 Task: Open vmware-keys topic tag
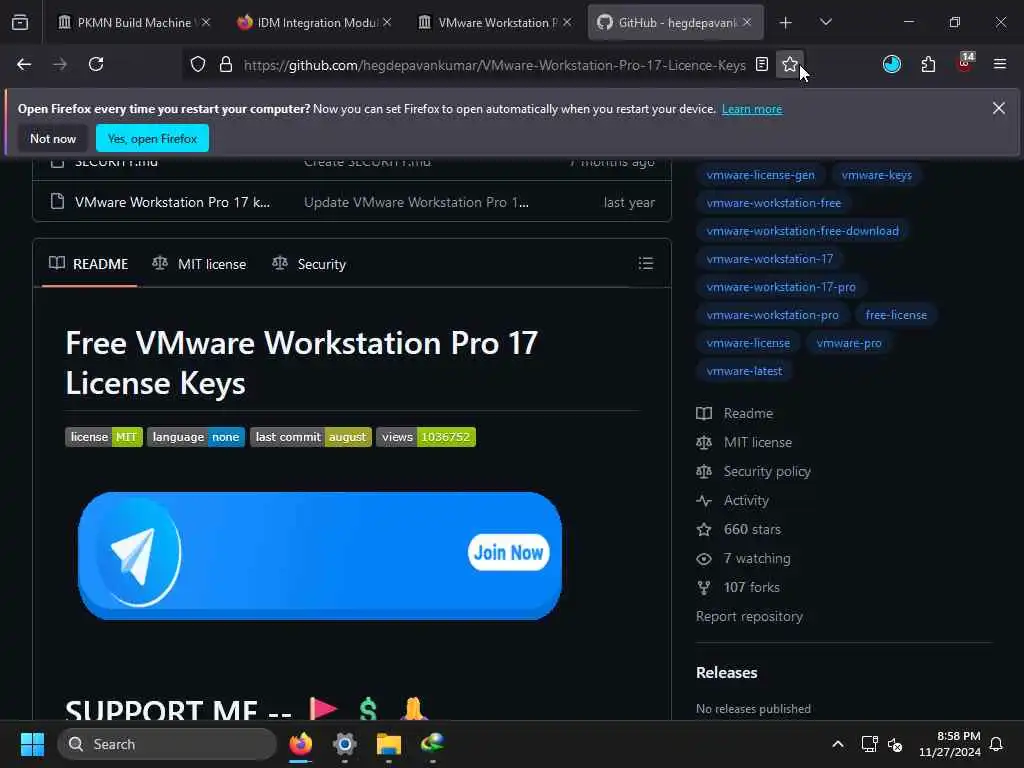point(876,175)
